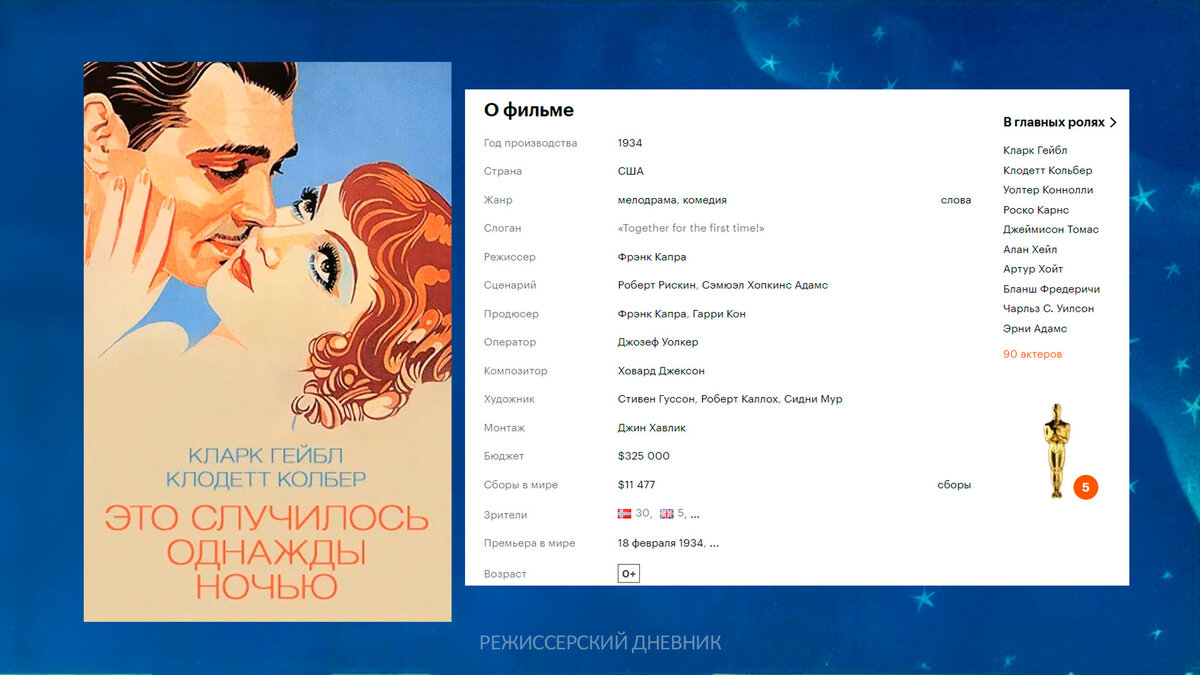This screenshot has height=675, width=1200.
Task: Click the slogan "Together for the first time!"
Action: (691, 228)
